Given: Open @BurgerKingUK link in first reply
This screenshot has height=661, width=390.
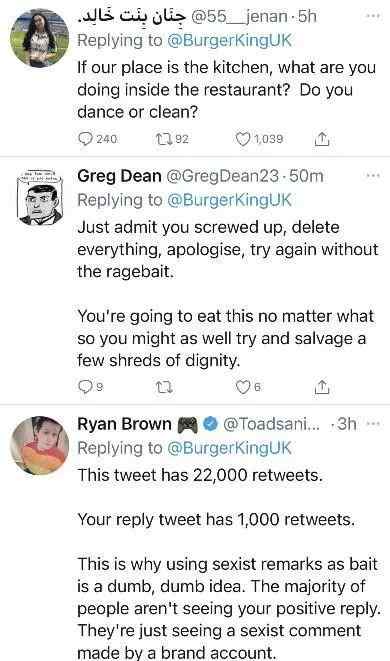Looking at the screenshot, I should coord(229,40).
